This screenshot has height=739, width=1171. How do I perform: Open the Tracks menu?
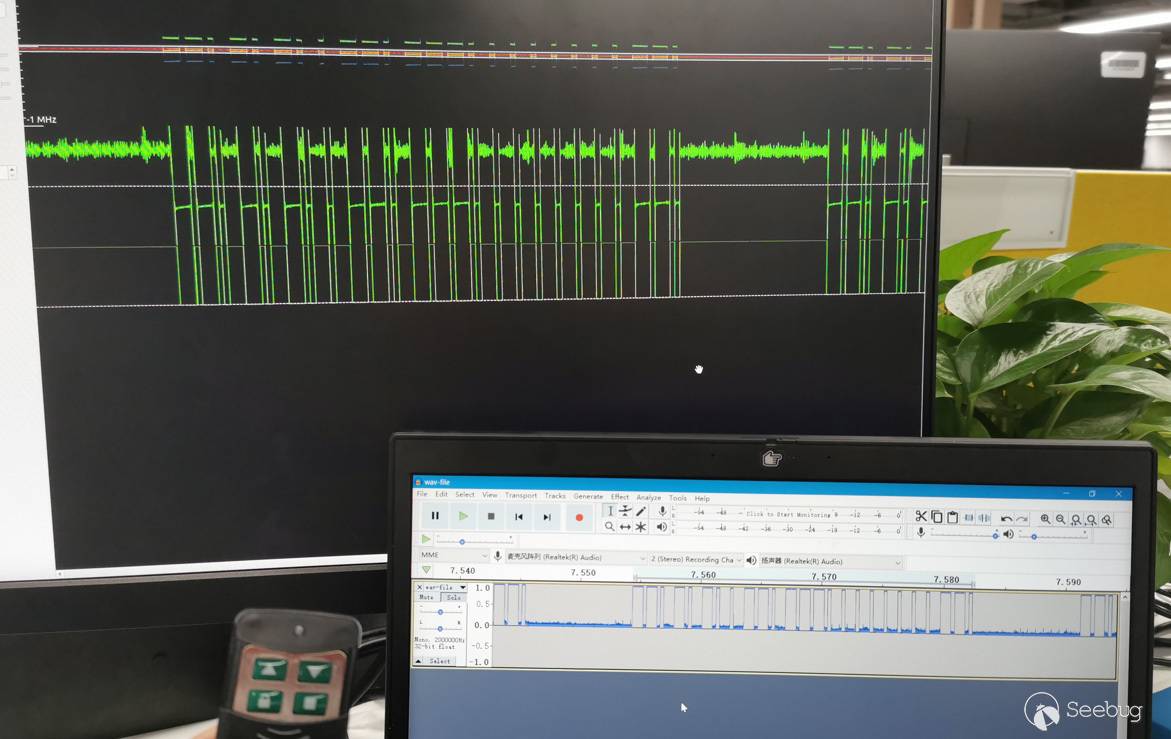click(x=555, y=496)
